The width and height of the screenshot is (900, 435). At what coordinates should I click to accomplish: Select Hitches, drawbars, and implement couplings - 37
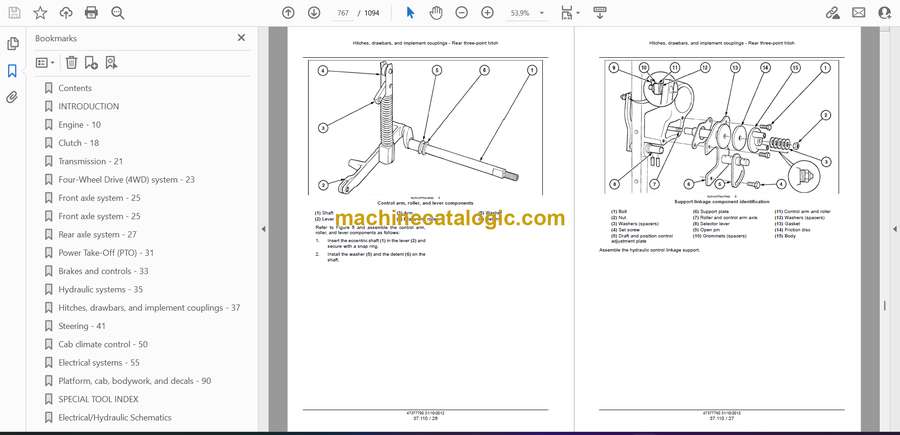tap(149, 308)
